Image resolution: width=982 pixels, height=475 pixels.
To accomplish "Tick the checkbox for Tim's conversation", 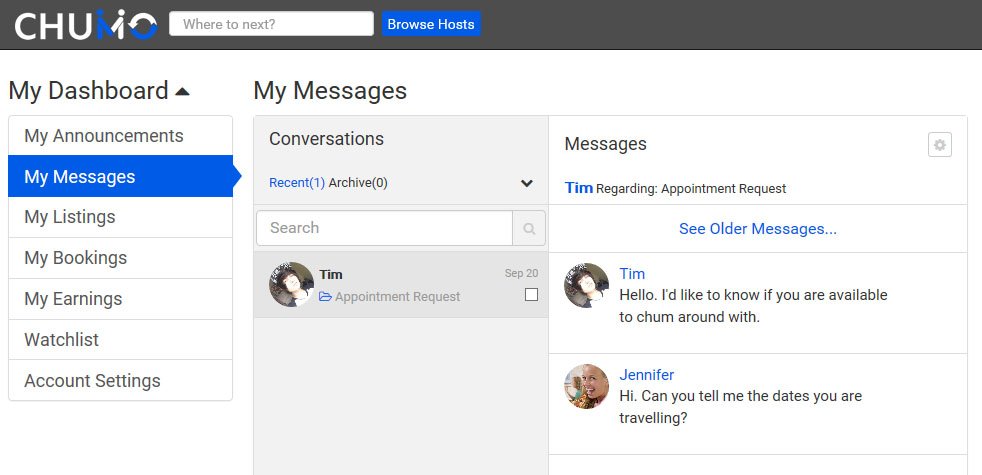I will click(x=531, y=295).
